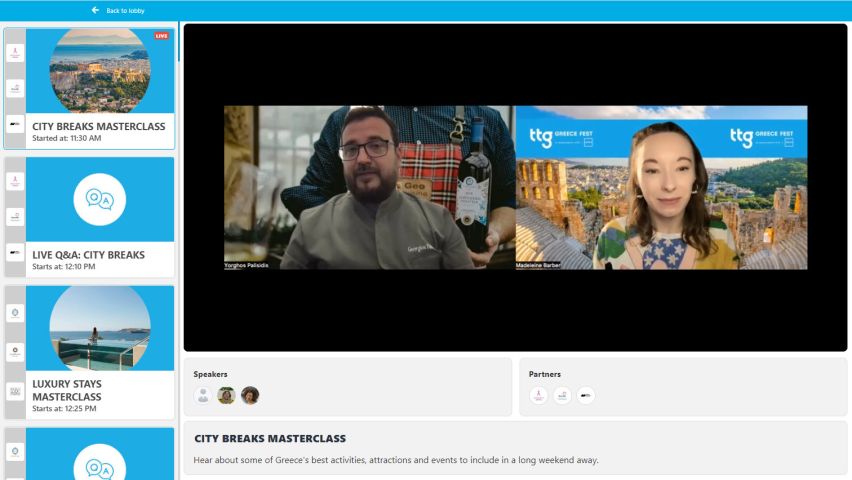Screen dimensions: 852x480
Task: Click second partner logo beside Live Q&A City Breaks
Action: click(15, 217)
